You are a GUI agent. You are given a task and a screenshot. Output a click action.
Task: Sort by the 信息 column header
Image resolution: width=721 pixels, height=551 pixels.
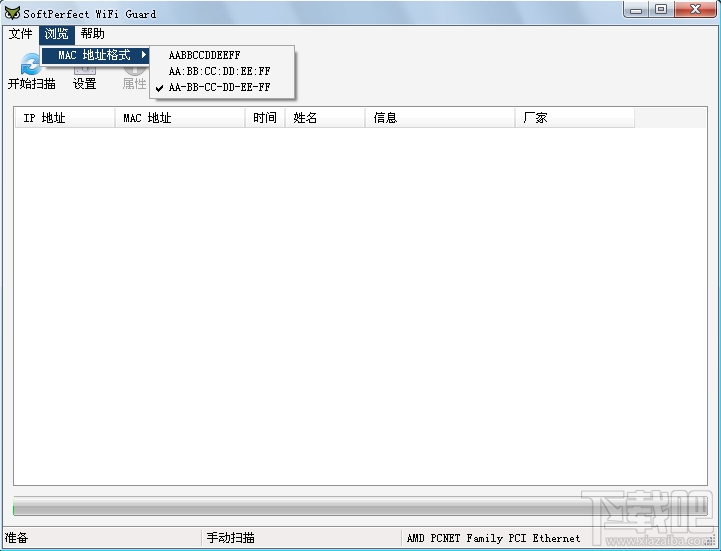coord(440,118)
